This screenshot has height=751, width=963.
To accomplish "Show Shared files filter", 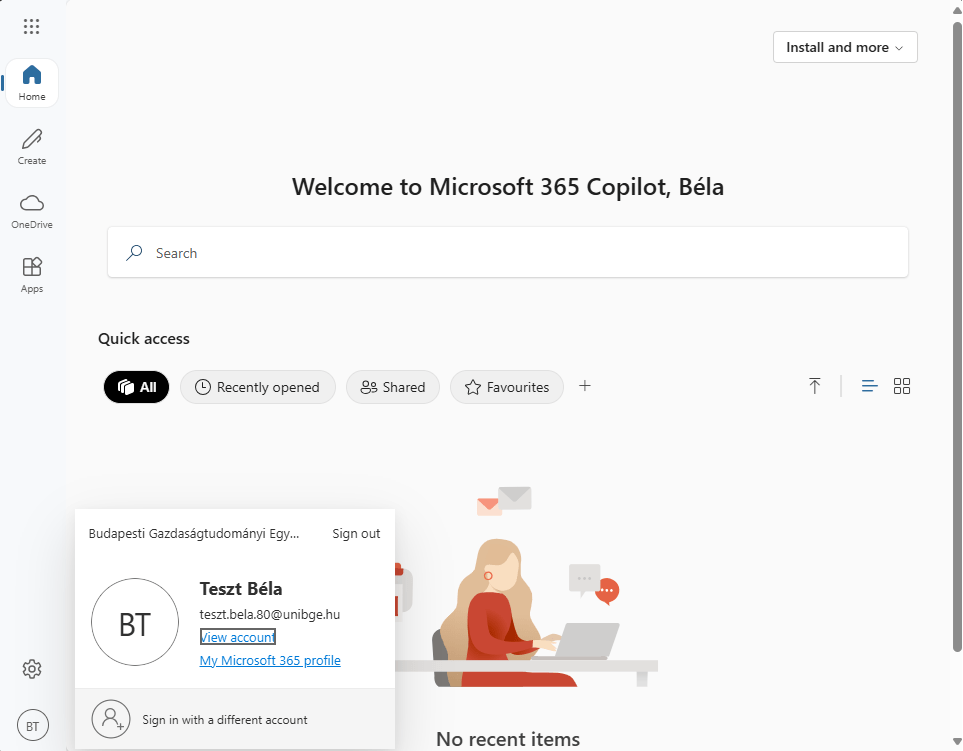I will pos(393,387).
